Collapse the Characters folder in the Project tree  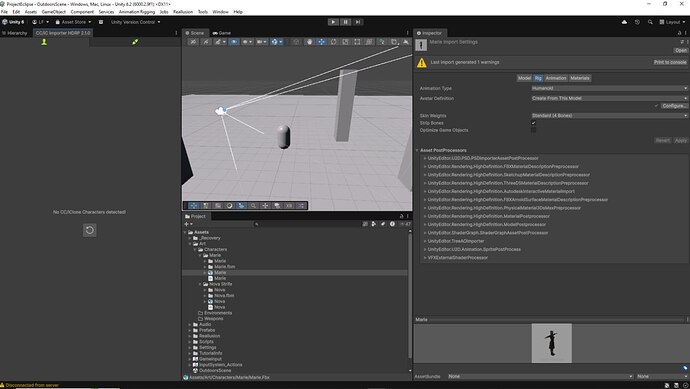tap(195, 250)
